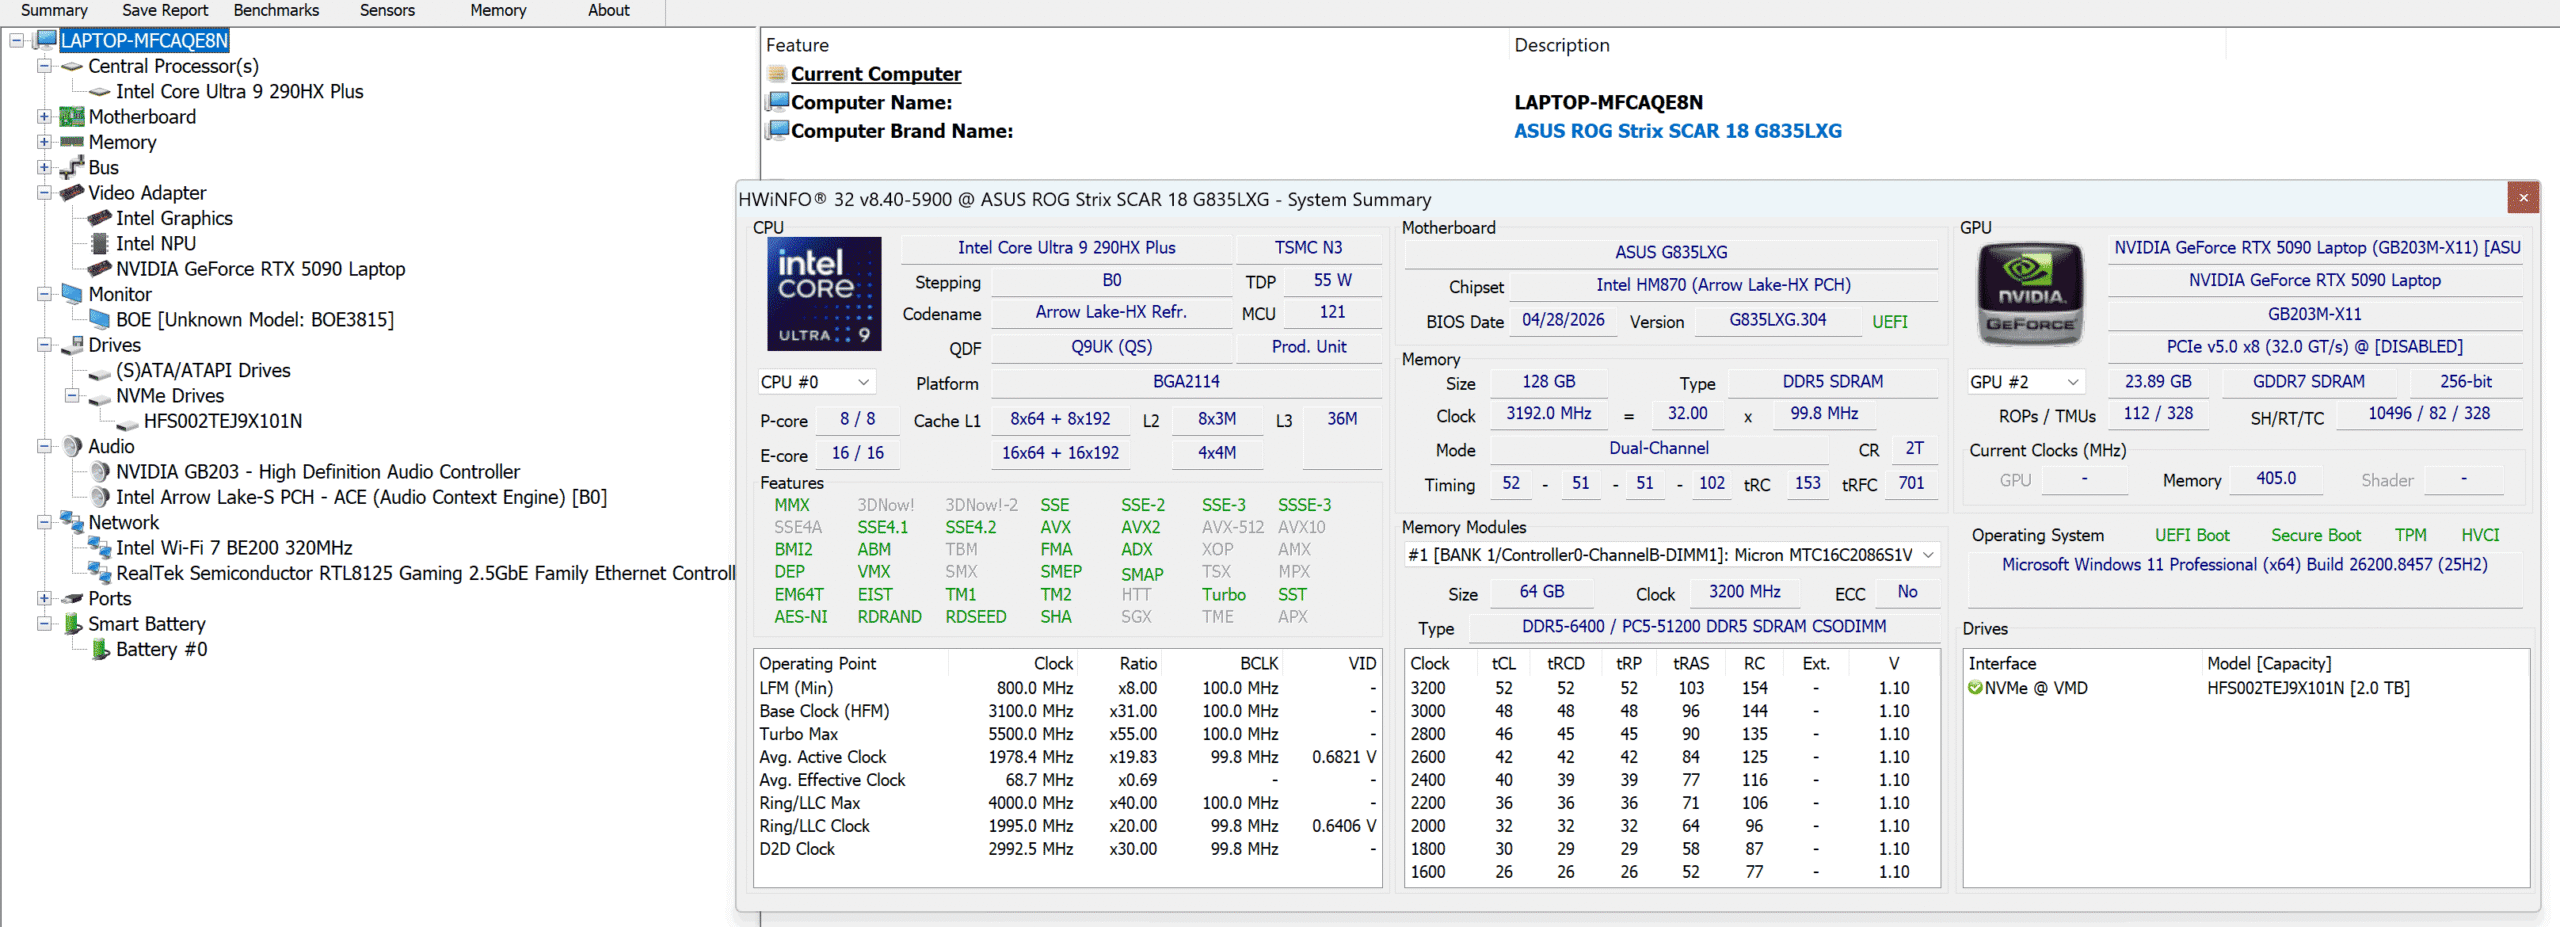
Task: Select Intel Arrow Lake-S PCH audio item
Action: tap(361, 498)
